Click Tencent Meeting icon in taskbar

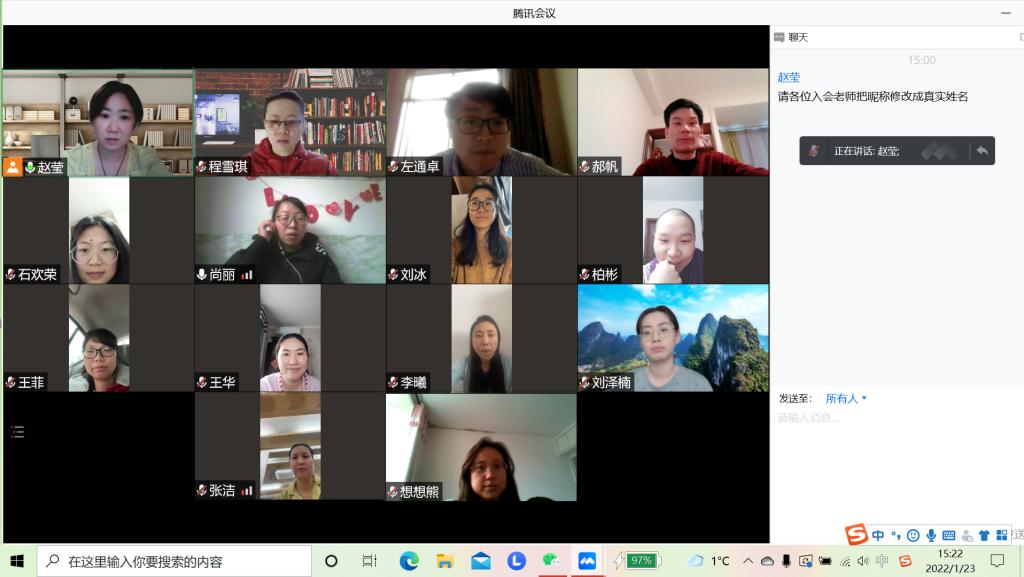tap(587, 561)
